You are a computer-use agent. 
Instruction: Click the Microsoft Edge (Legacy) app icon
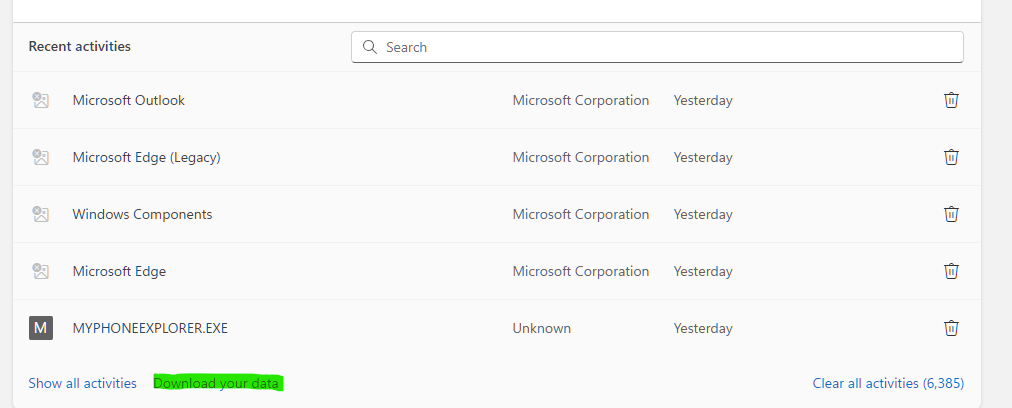41,157
